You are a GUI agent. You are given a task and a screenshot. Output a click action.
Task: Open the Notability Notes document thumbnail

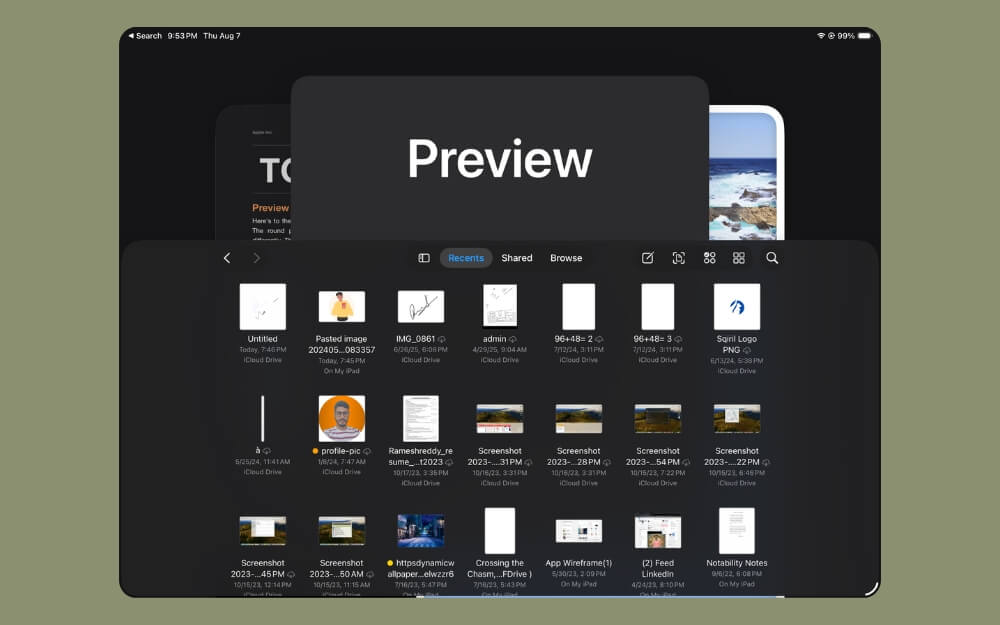pyautogui.click(x=737, y=531)
